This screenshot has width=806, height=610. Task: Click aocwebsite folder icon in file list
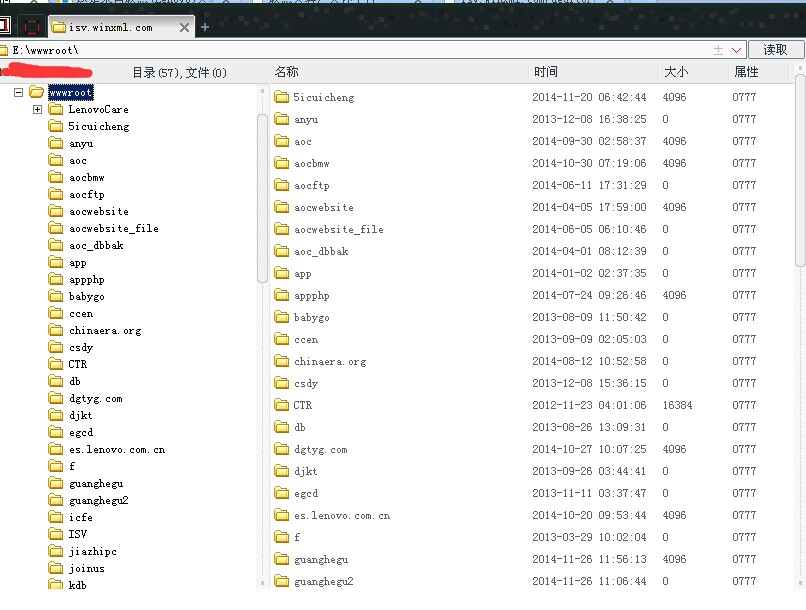pyautogui.click(x=281, y=207)
